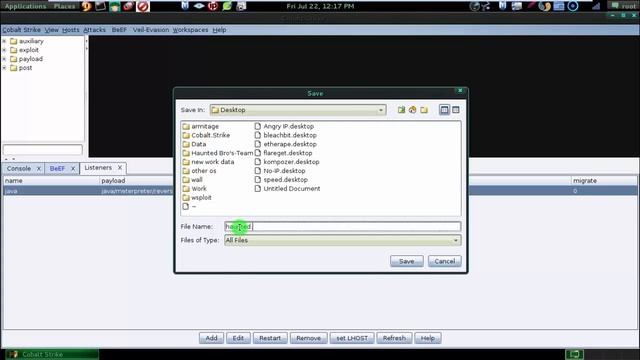Click the module search field under tree
The image size is (640, 360).
42,149
